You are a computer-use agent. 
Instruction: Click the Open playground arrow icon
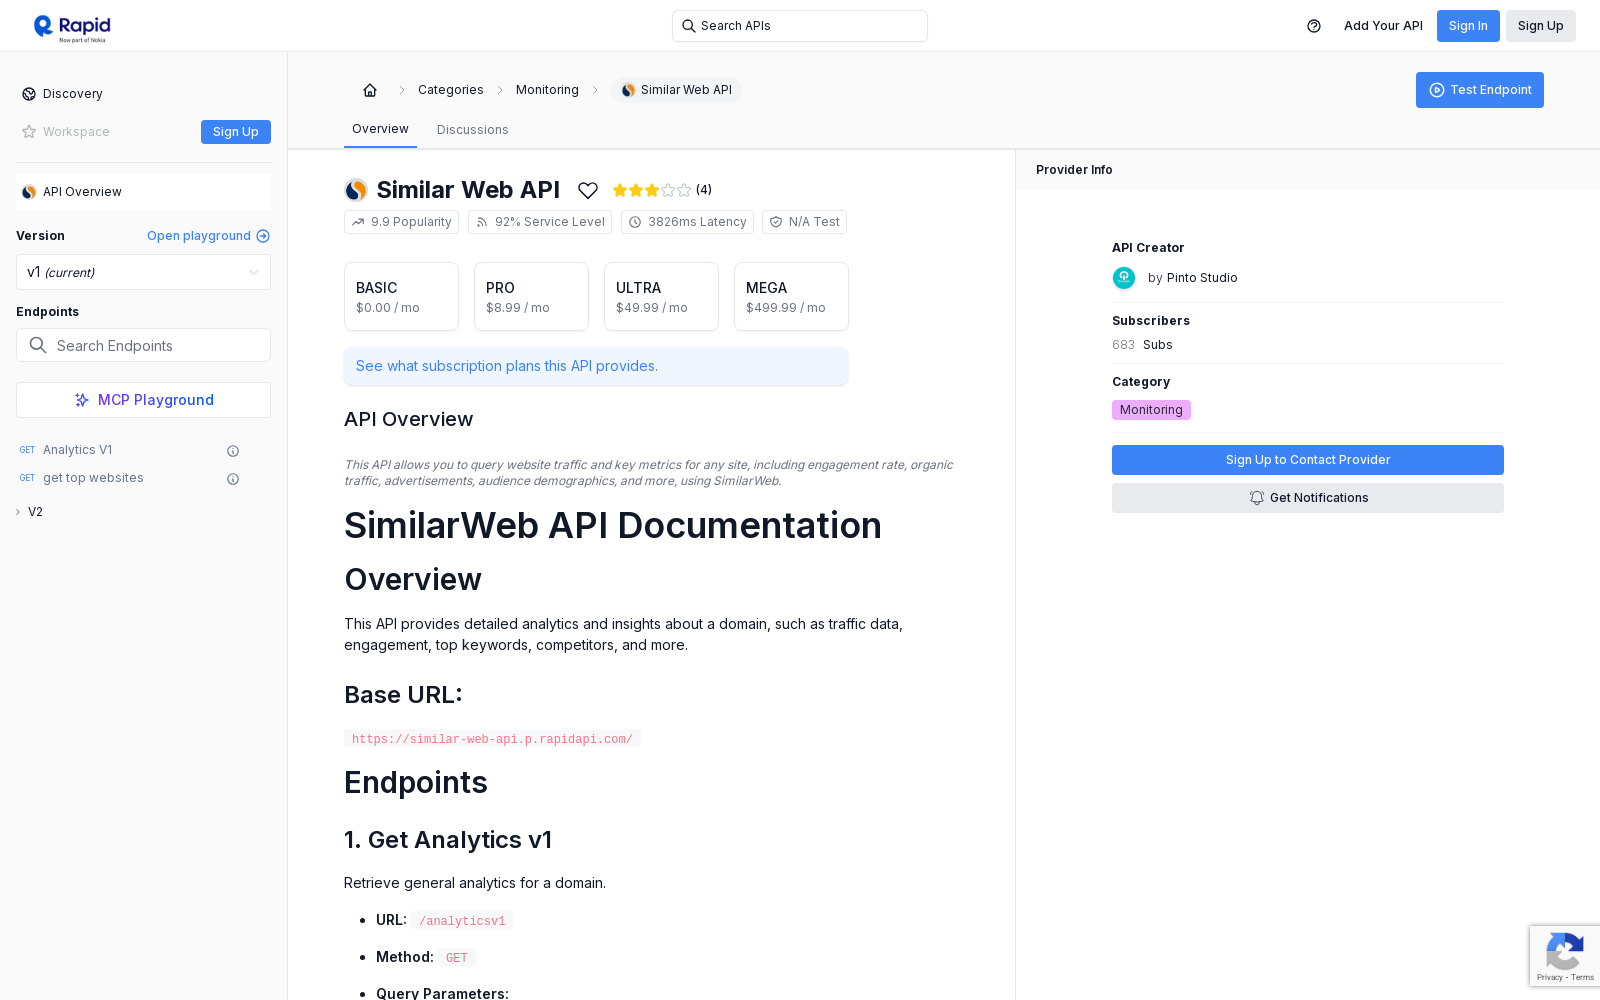coord(263,236)
